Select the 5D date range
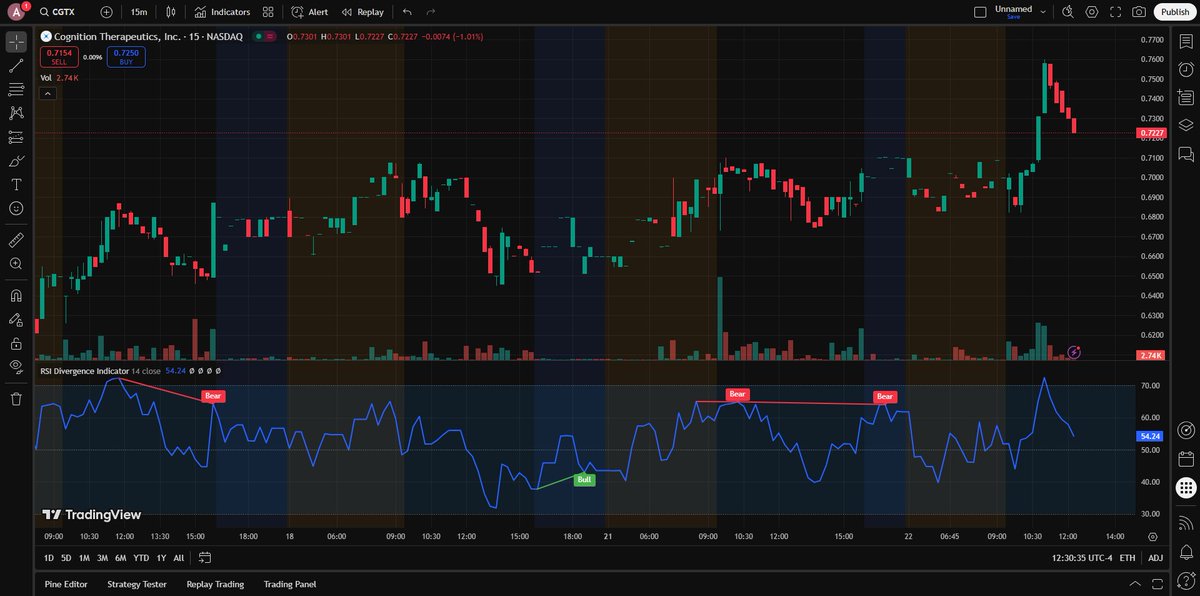The width and height of the screenshot is (1200, 596). (66, 558)
